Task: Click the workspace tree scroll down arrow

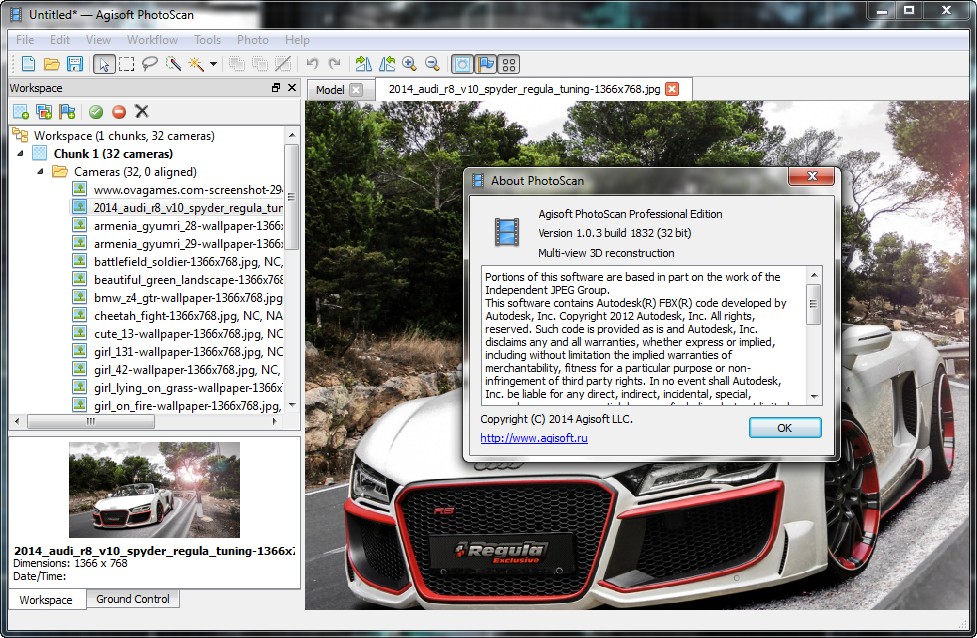Action: coord(291,405)
